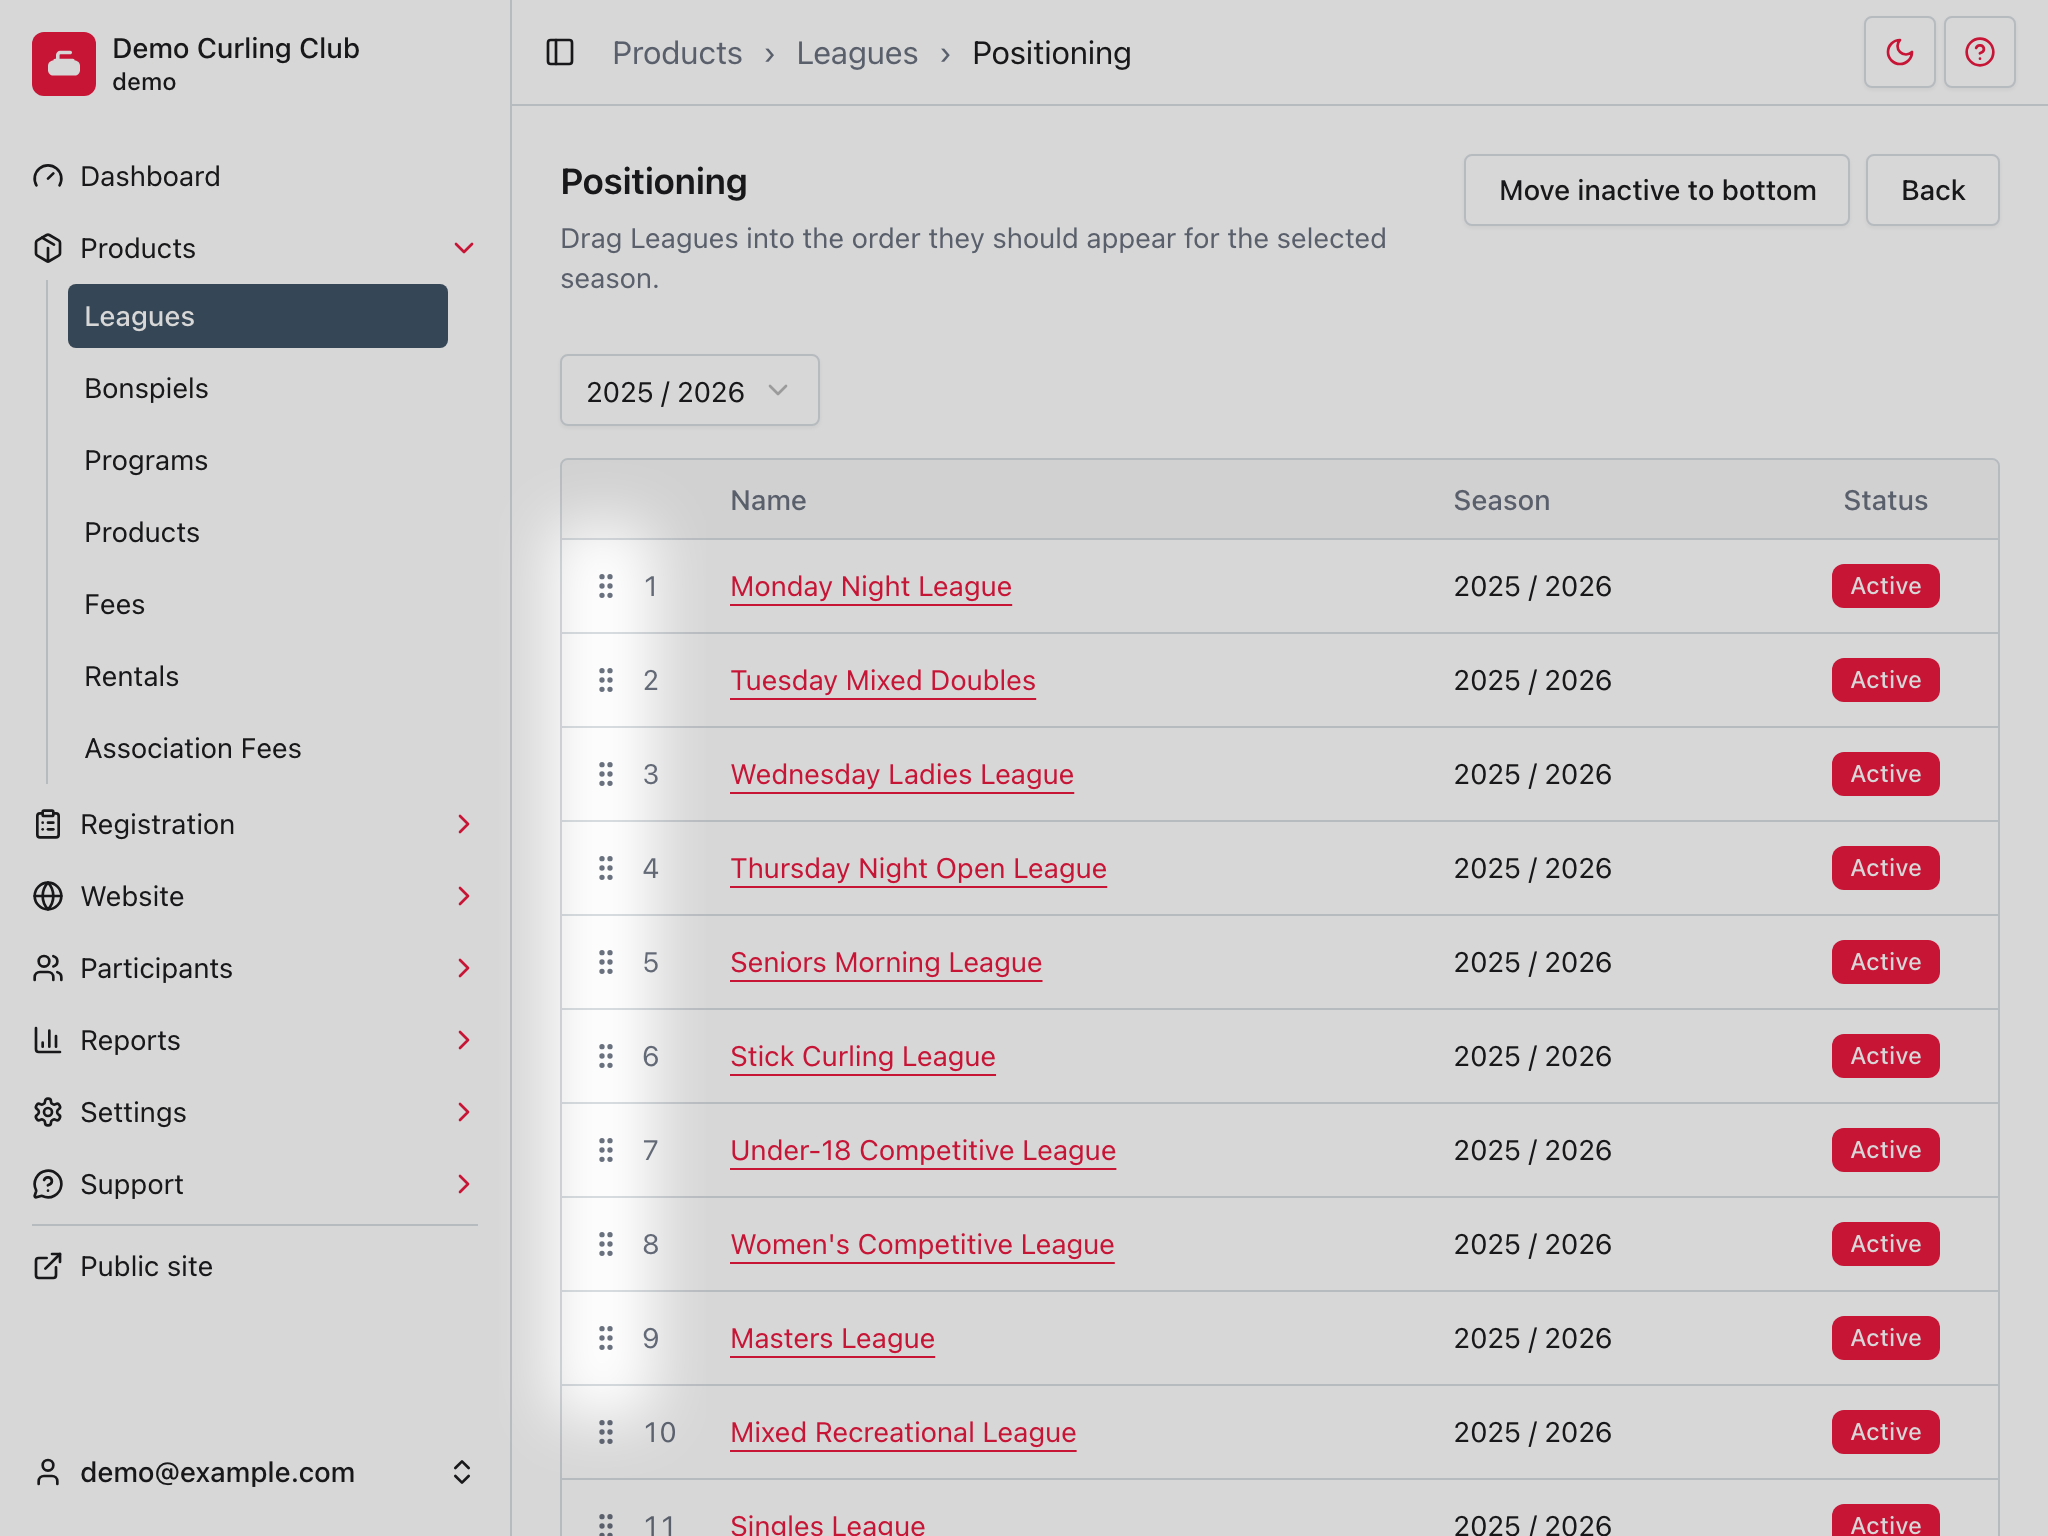
Task: Click drag handle for Masters League row
Action: 606,1338
